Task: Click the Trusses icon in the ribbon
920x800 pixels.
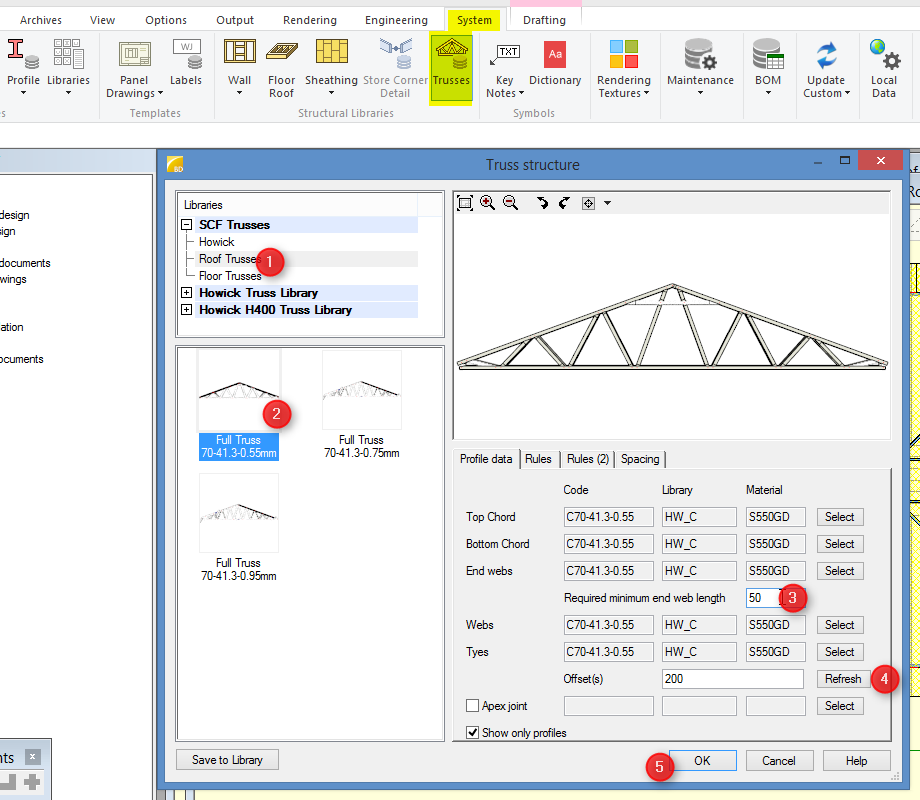Action: 451,66
